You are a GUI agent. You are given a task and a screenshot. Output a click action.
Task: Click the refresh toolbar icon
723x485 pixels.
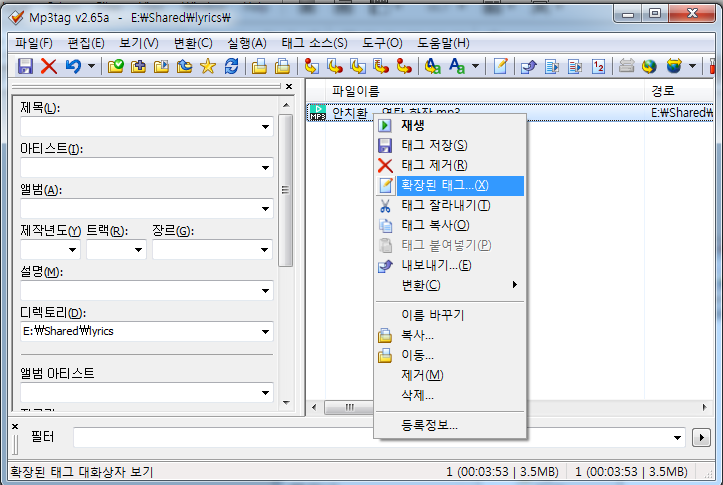point(232,66)
